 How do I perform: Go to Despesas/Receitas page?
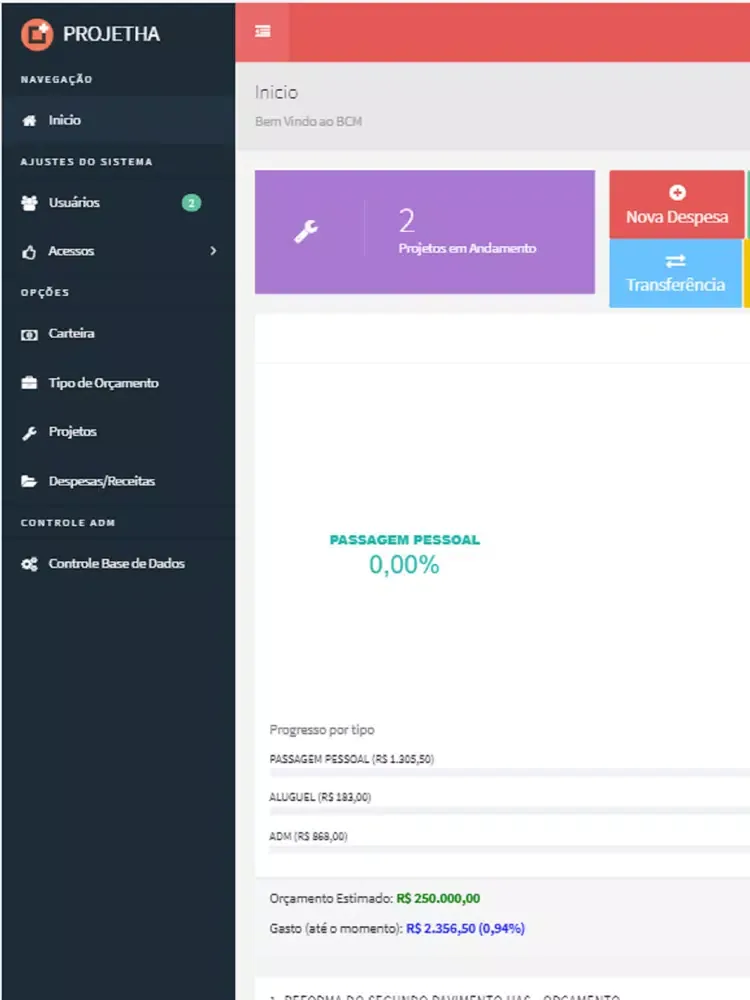pyautogui.click(x=102, y=481)
